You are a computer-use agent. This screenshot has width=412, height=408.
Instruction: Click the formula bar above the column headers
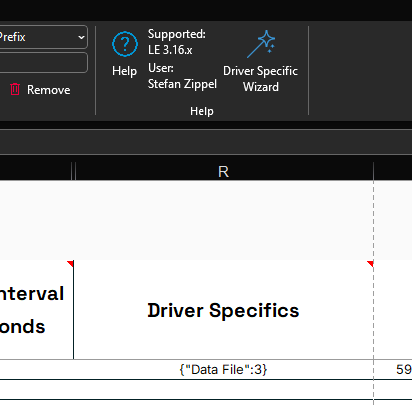(206, 142)
